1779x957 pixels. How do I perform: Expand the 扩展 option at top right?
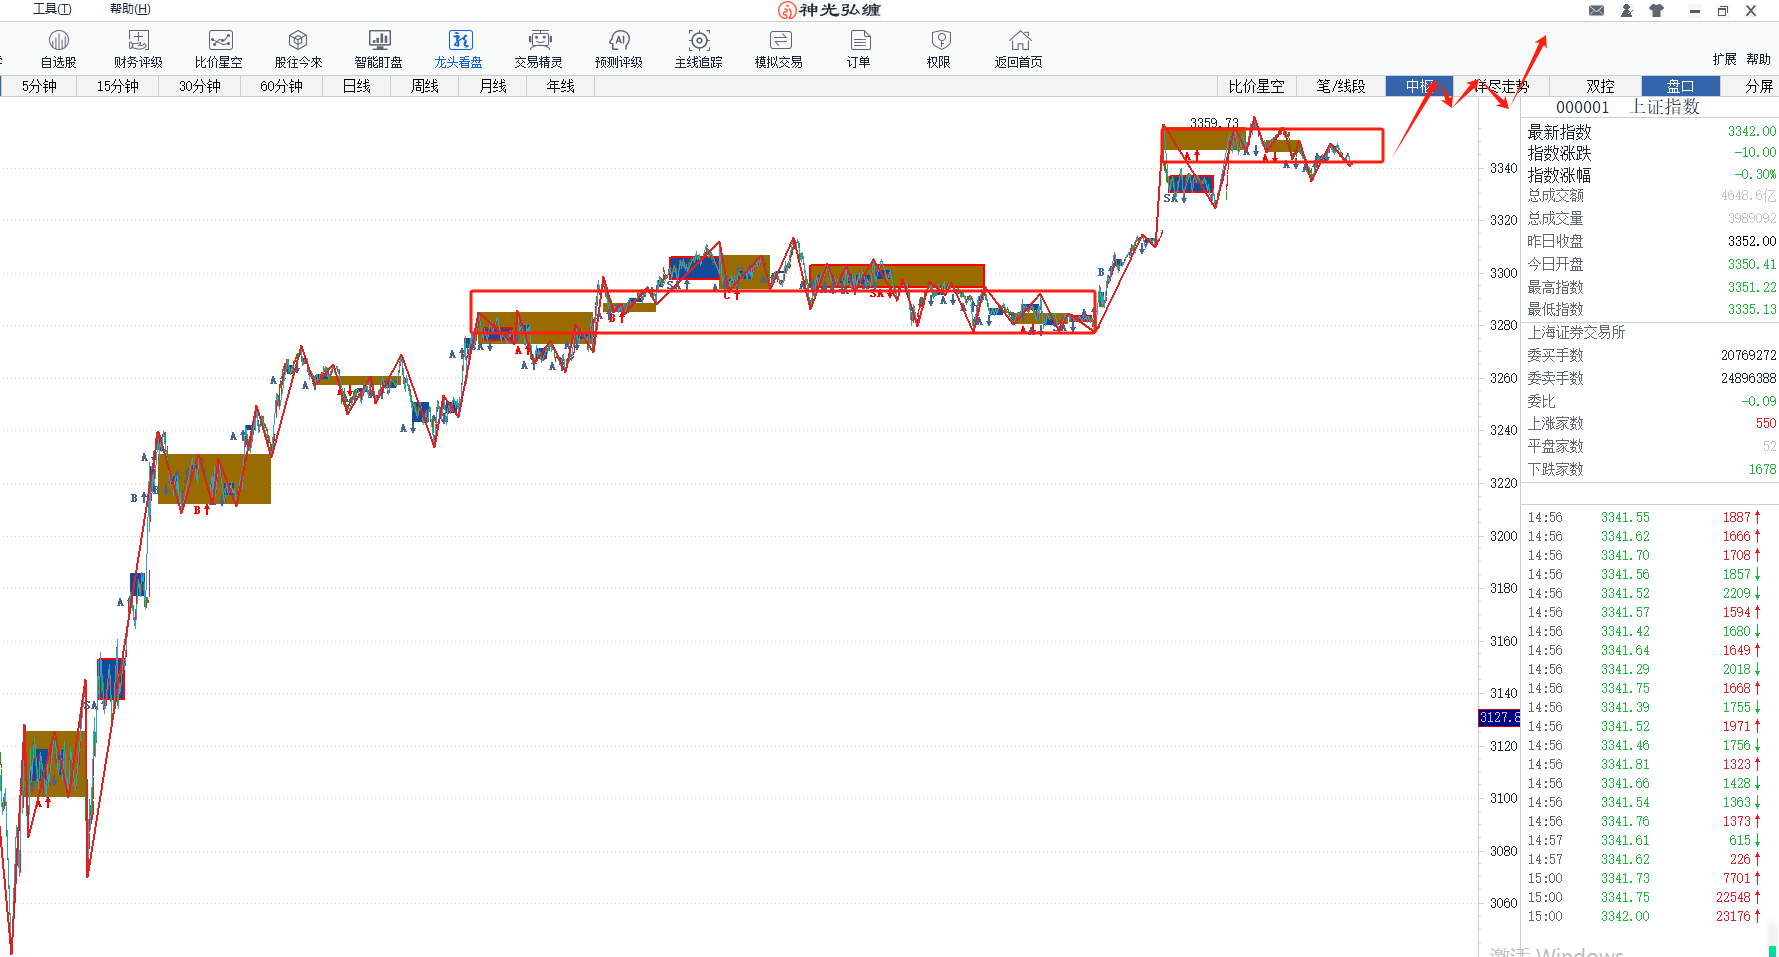pos(1724,59)
